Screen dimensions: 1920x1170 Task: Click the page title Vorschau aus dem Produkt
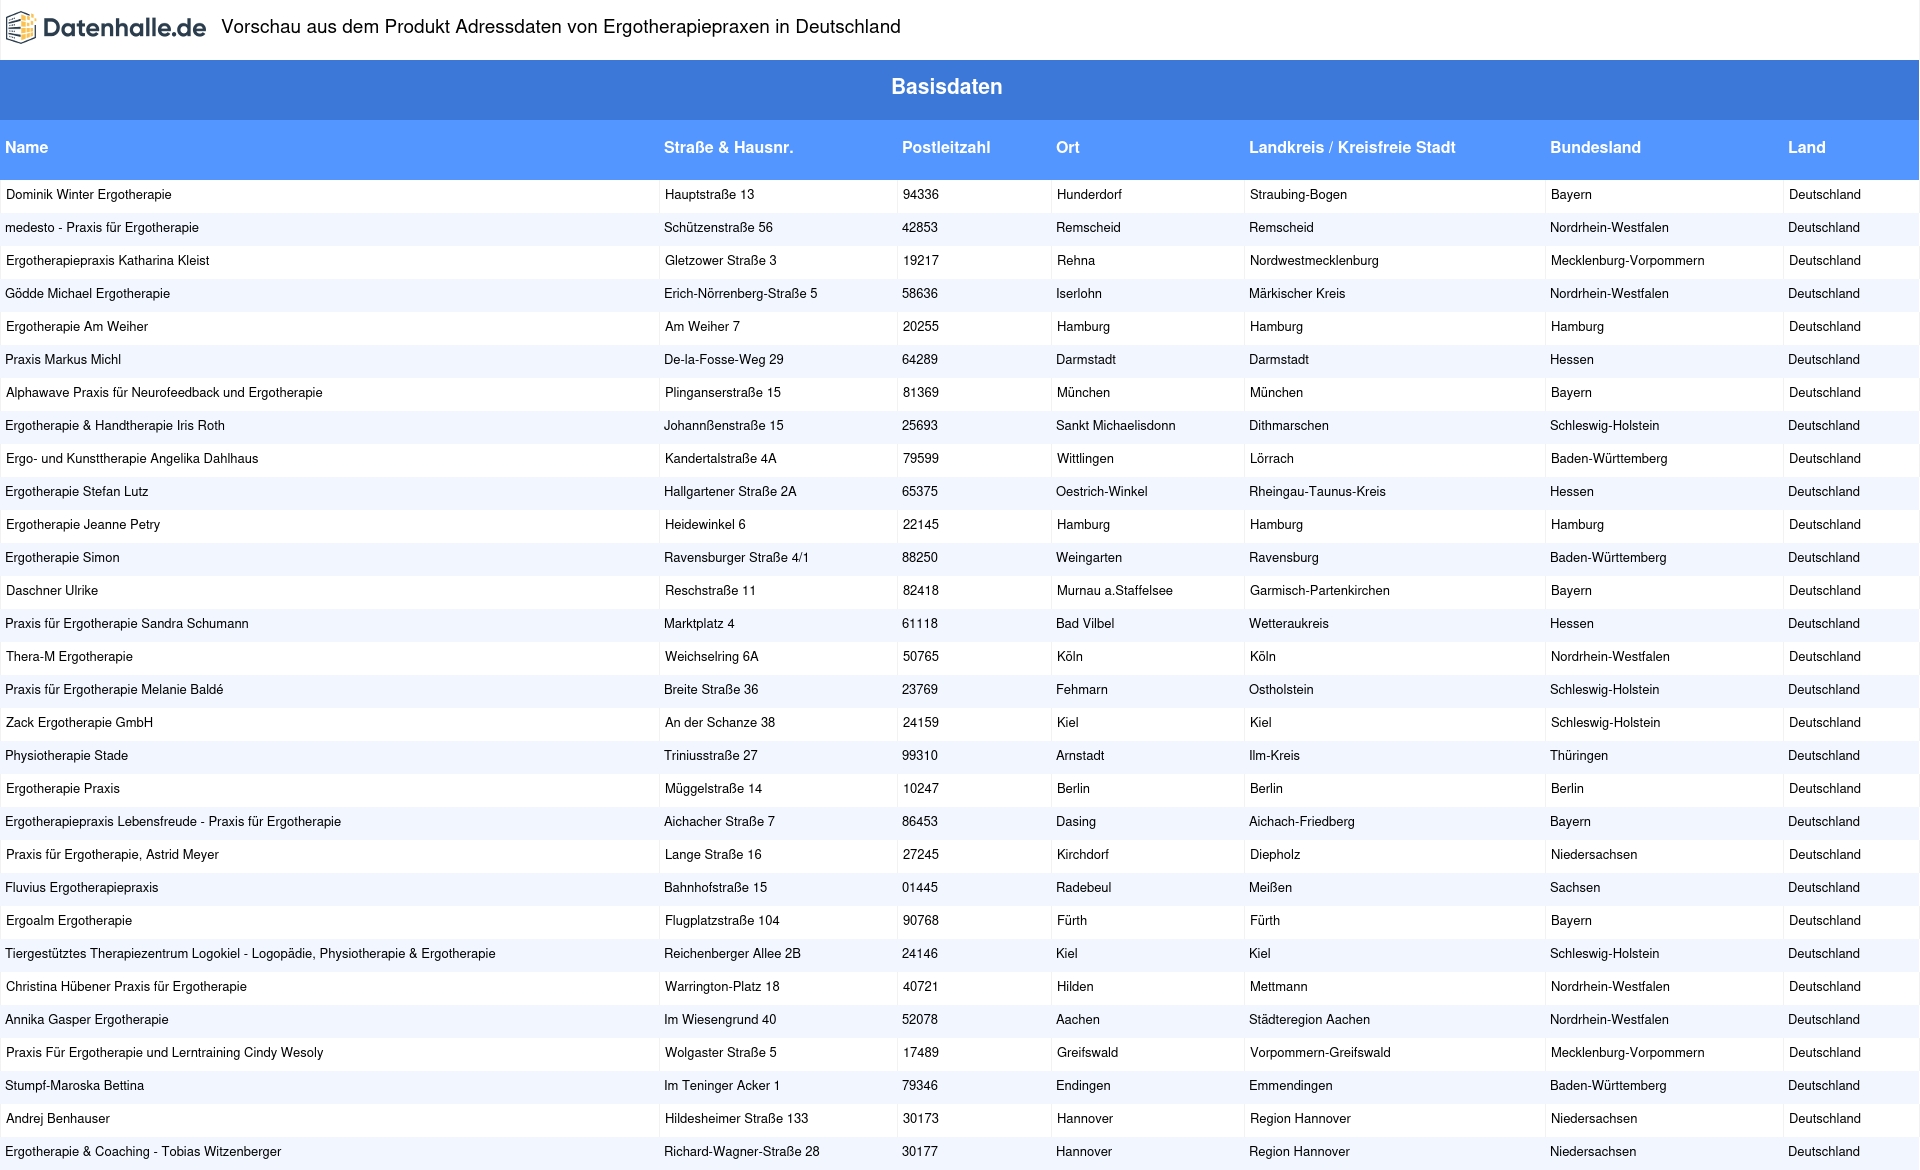tap(561, 27)
